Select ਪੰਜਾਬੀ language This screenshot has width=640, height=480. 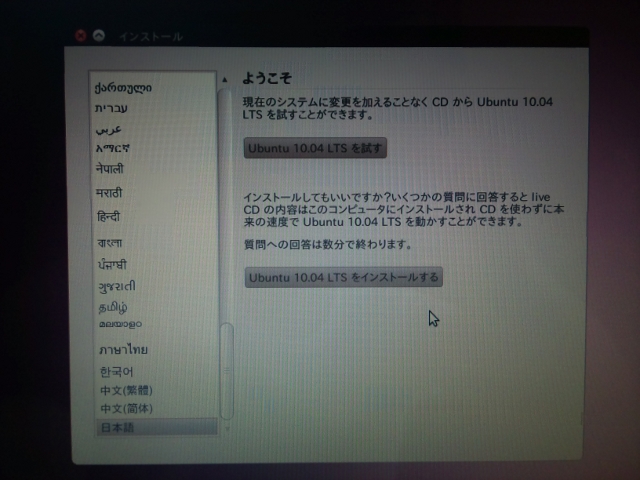[112, 264]
